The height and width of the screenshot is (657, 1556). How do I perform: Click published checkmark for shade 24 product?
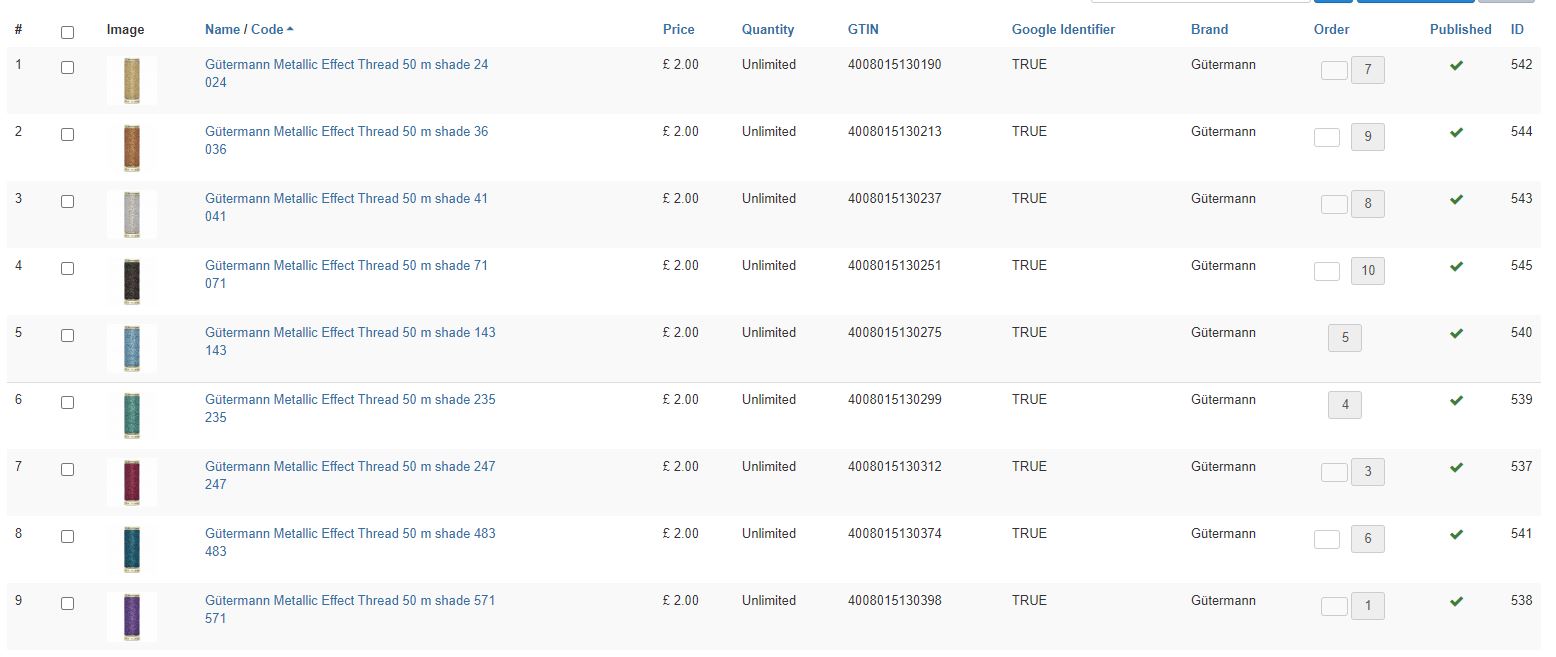pyautogui.click(x=1456, y=66)
